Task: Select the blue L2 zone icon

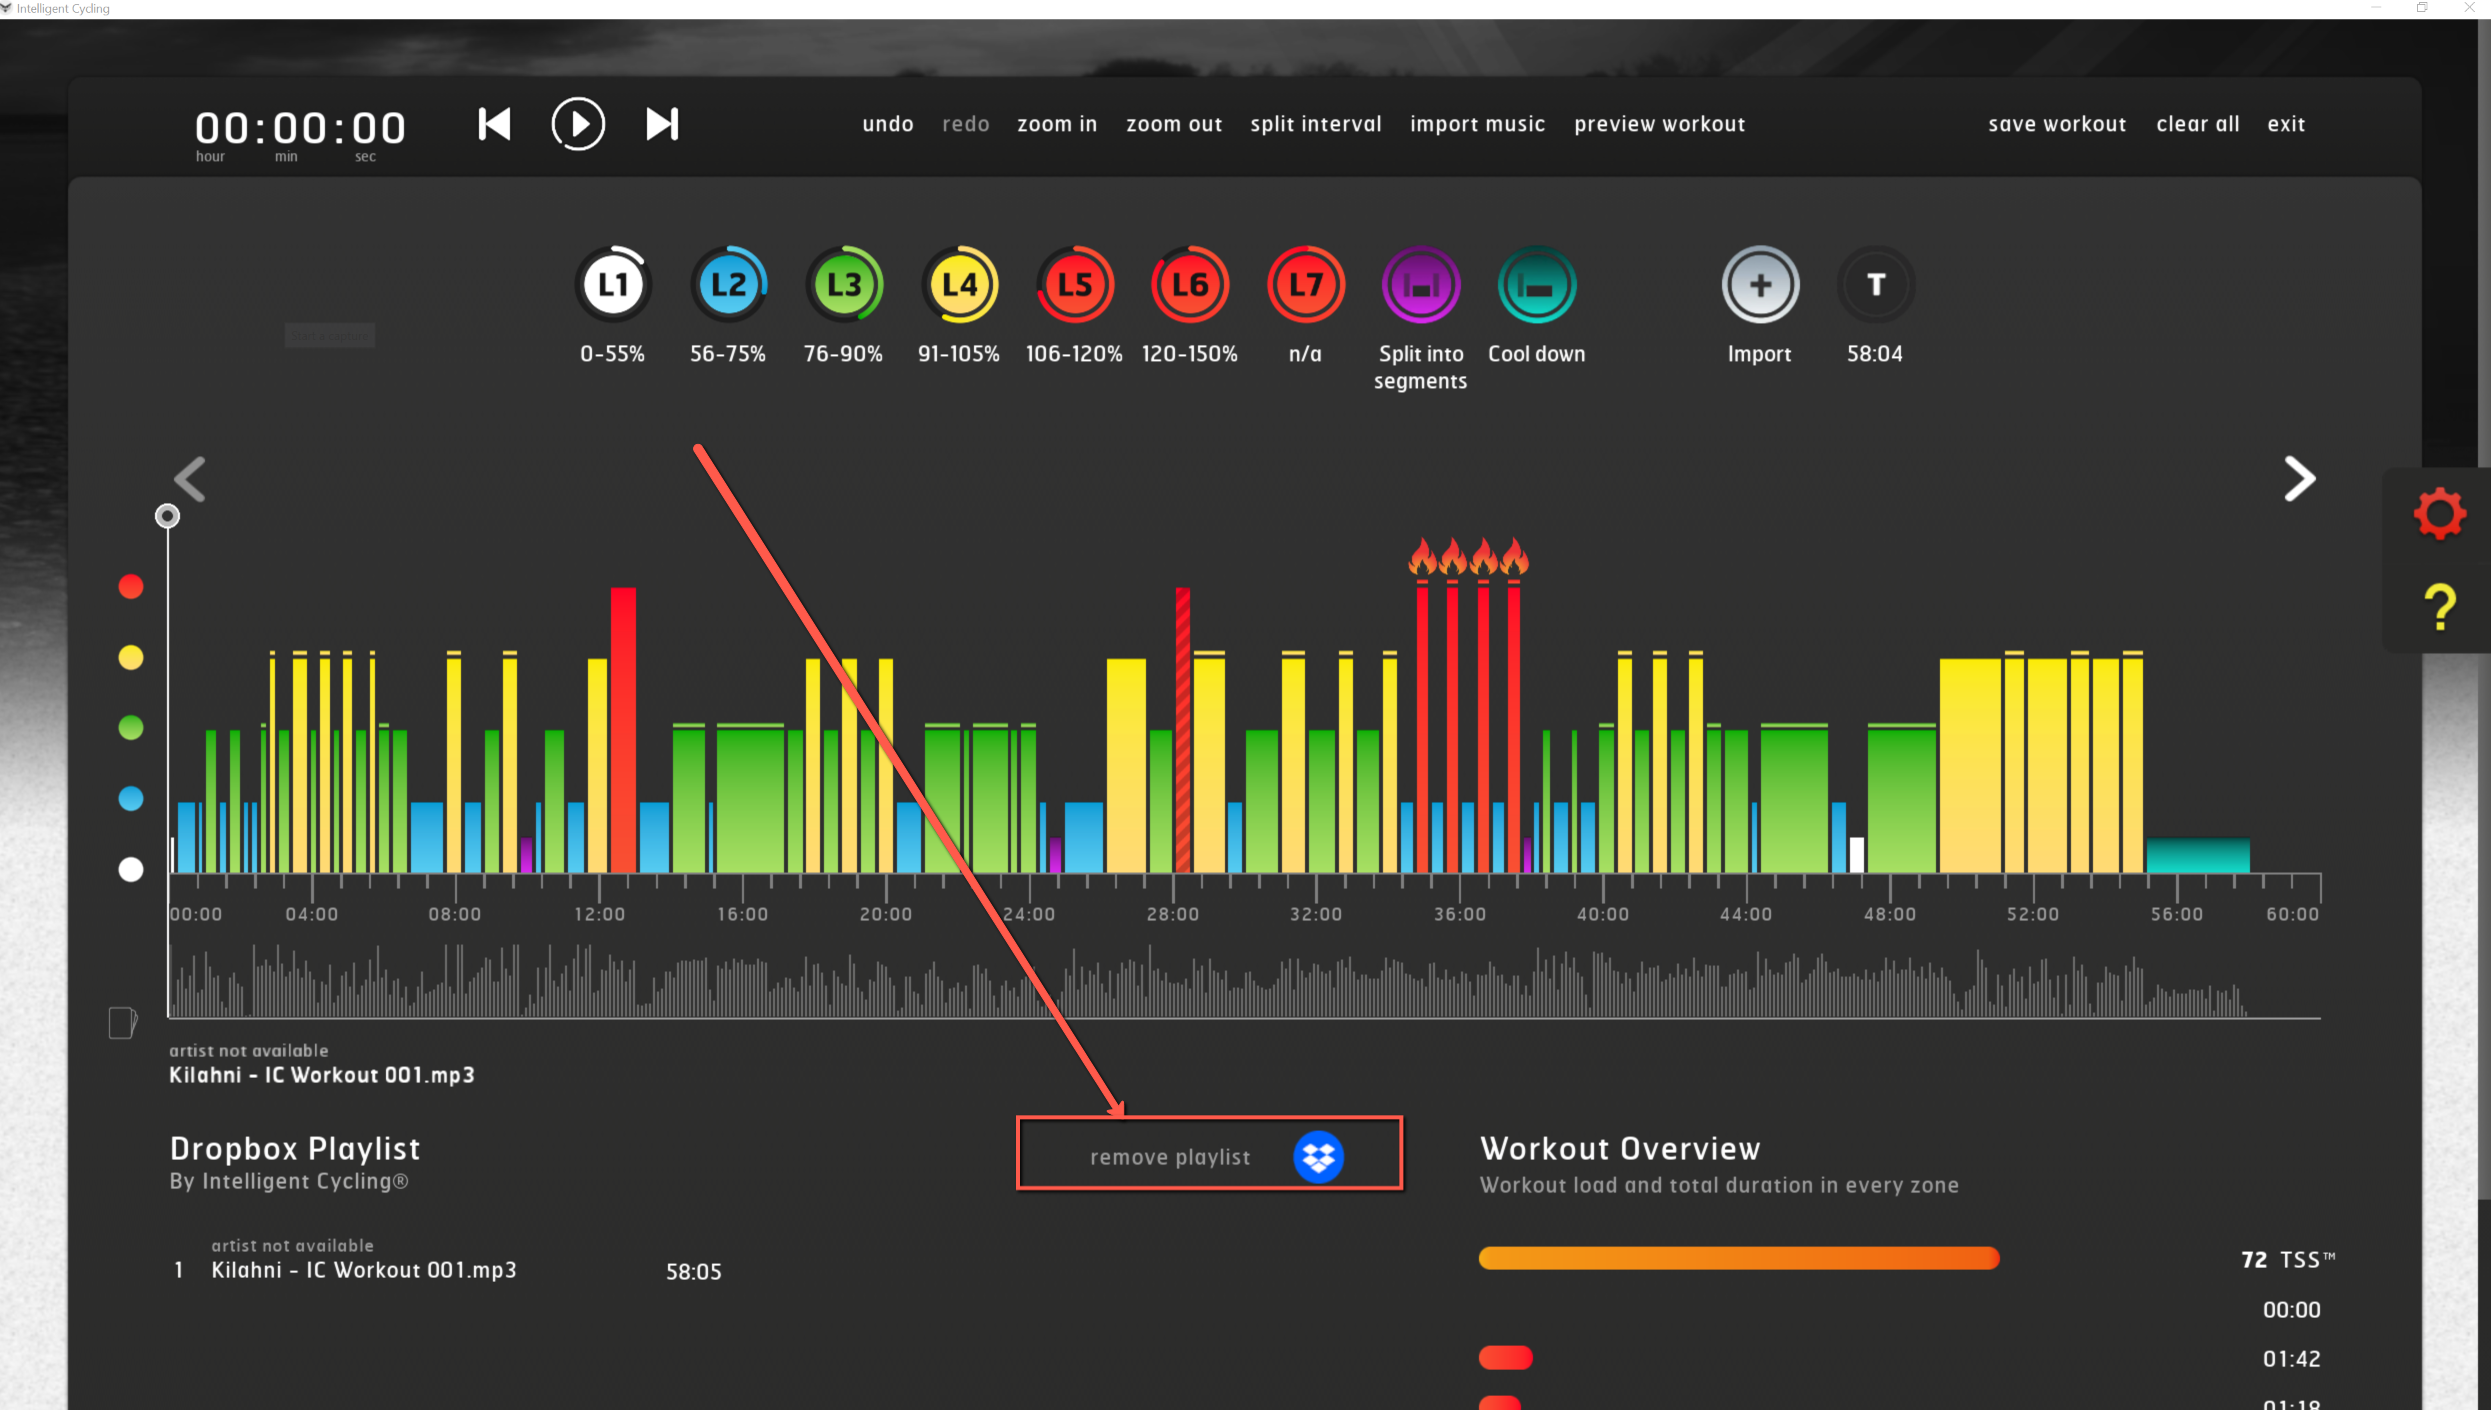Action: pyautogui.click(x=729, y=286)
